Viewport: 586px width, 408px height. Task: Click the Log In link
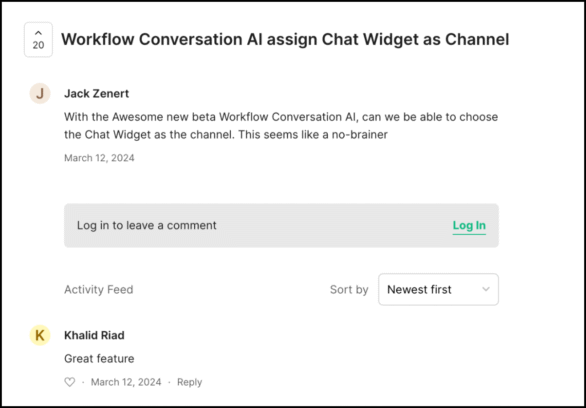pyautogui.click(x=469, y=225)
